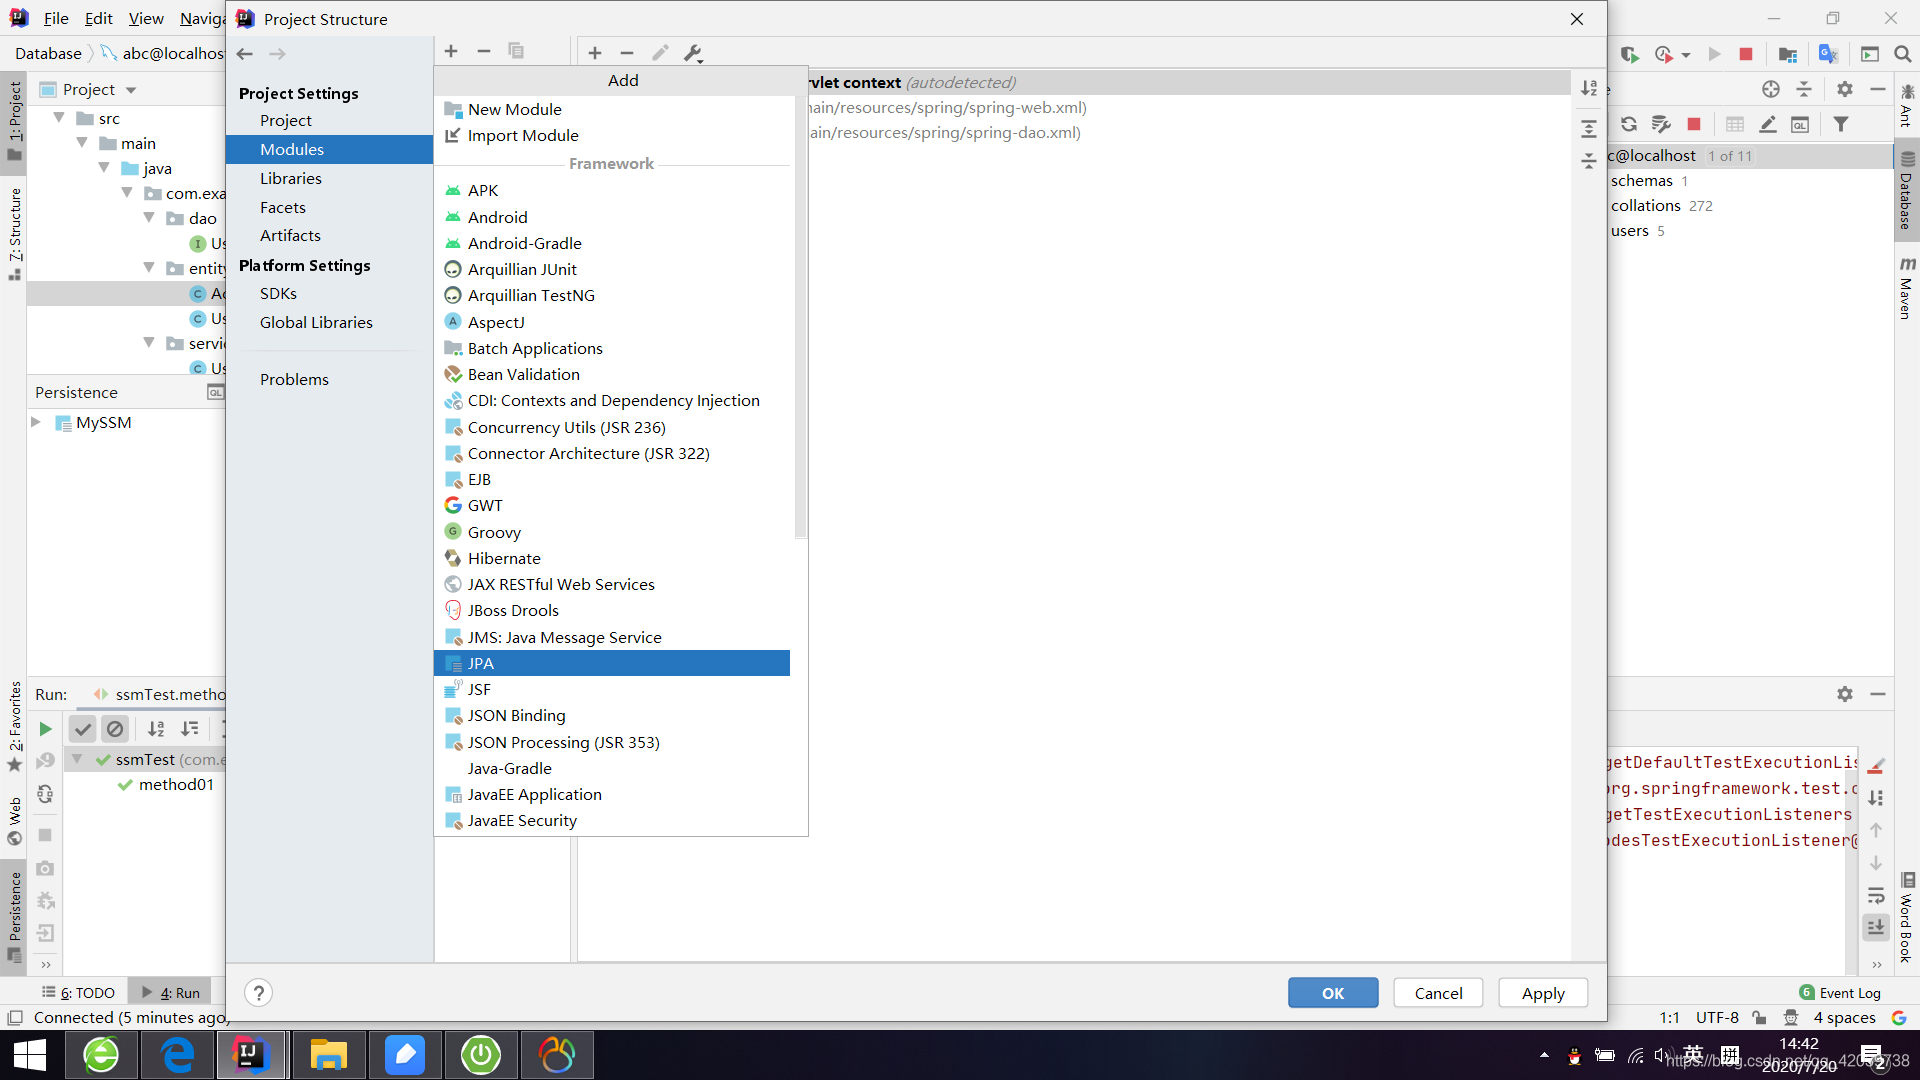
Task: Click the Cancel button
Action: 1439,993
